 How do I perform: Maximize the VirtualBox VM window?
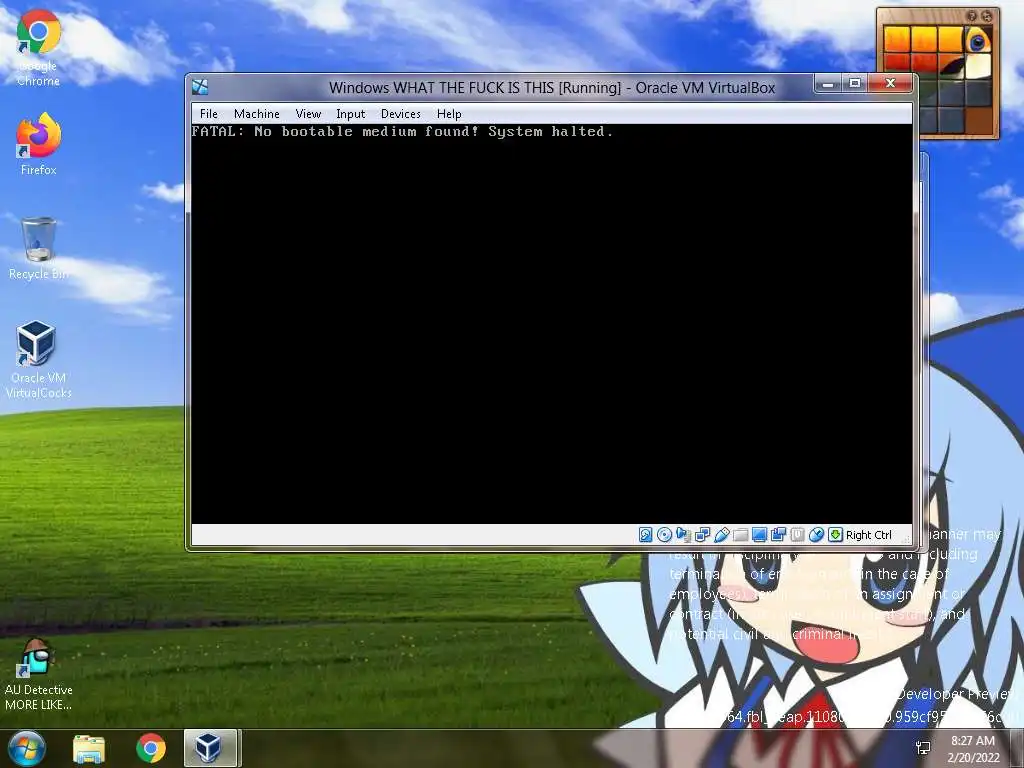click(x=854, y=84)
